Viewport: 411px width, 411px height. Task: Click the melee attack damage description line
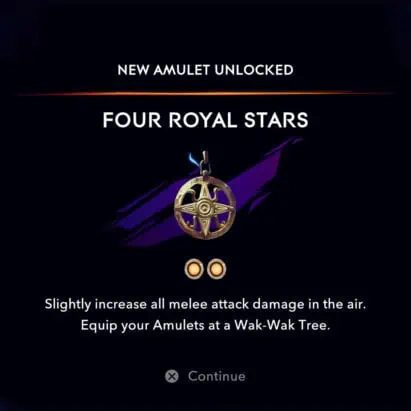[x=205, y=305]
